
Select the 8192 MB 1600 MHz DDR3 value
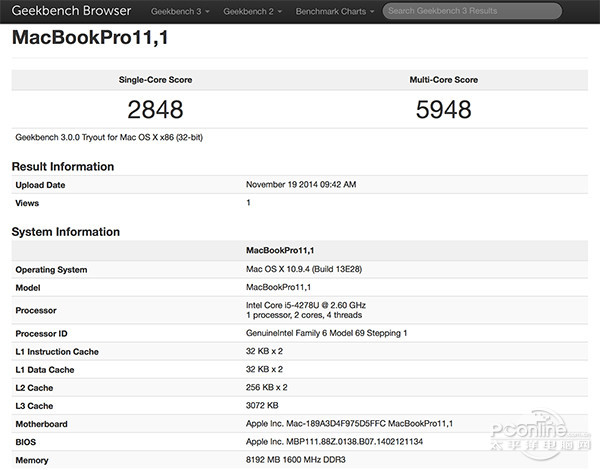tap(296, 460)
